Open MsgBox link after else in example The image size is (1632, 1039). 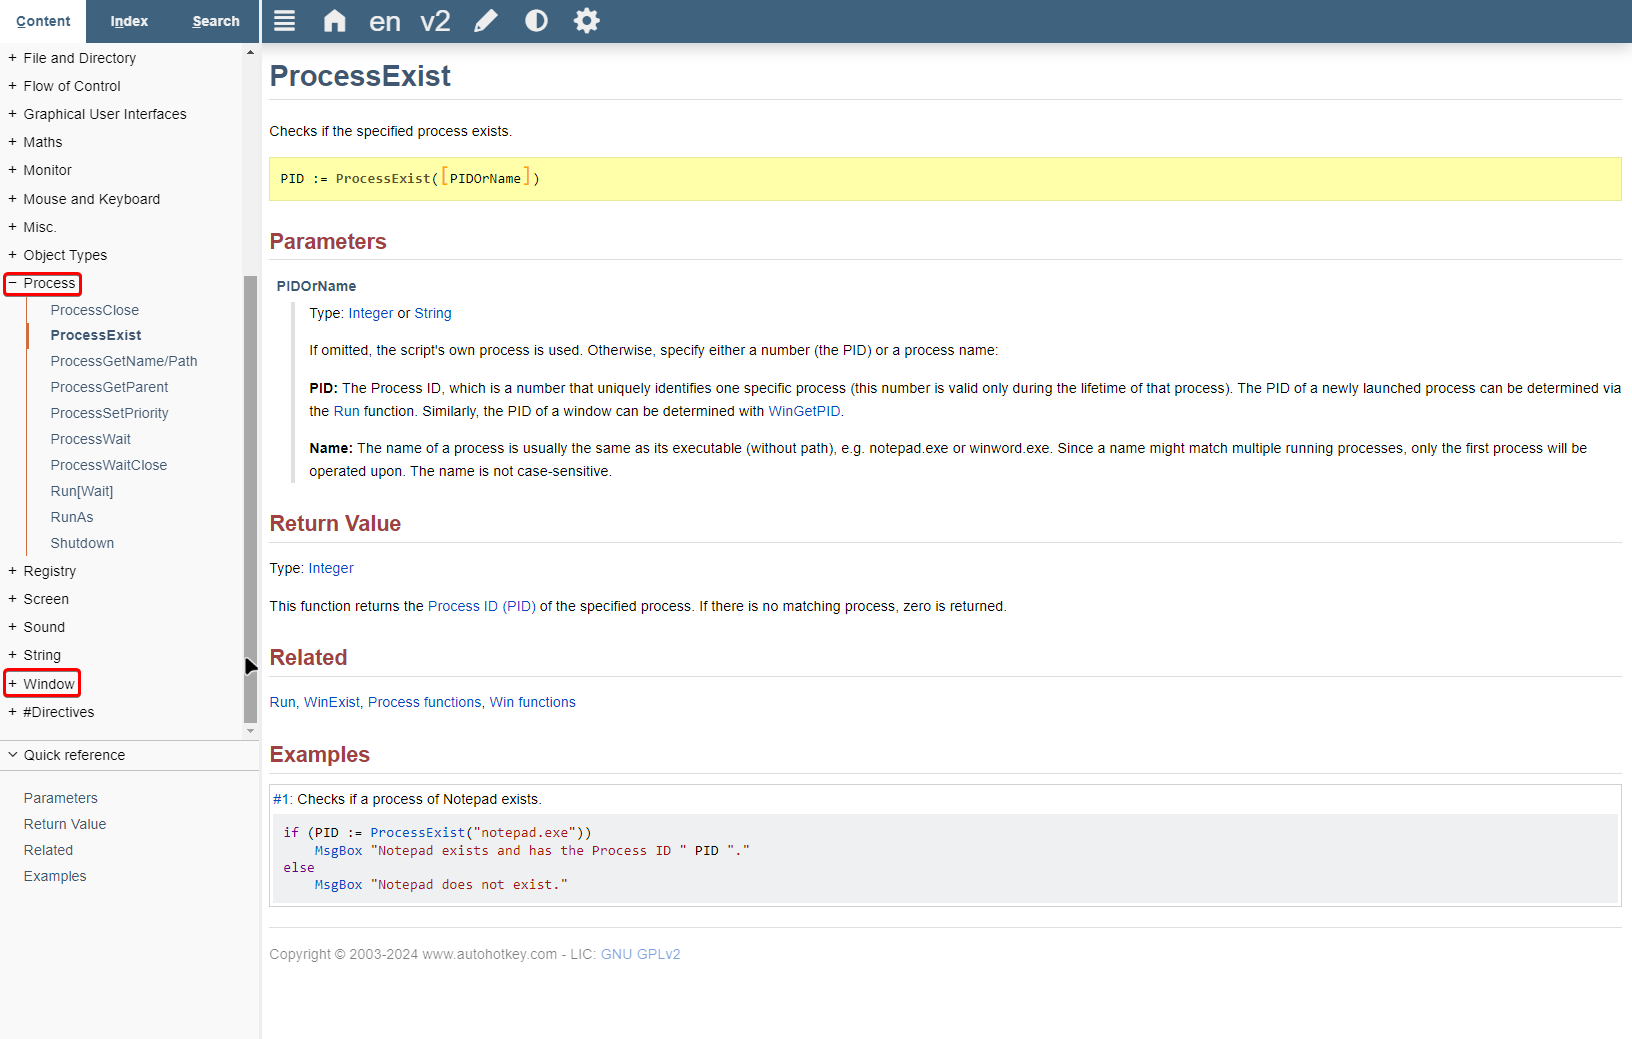click(x=339, y=884)
